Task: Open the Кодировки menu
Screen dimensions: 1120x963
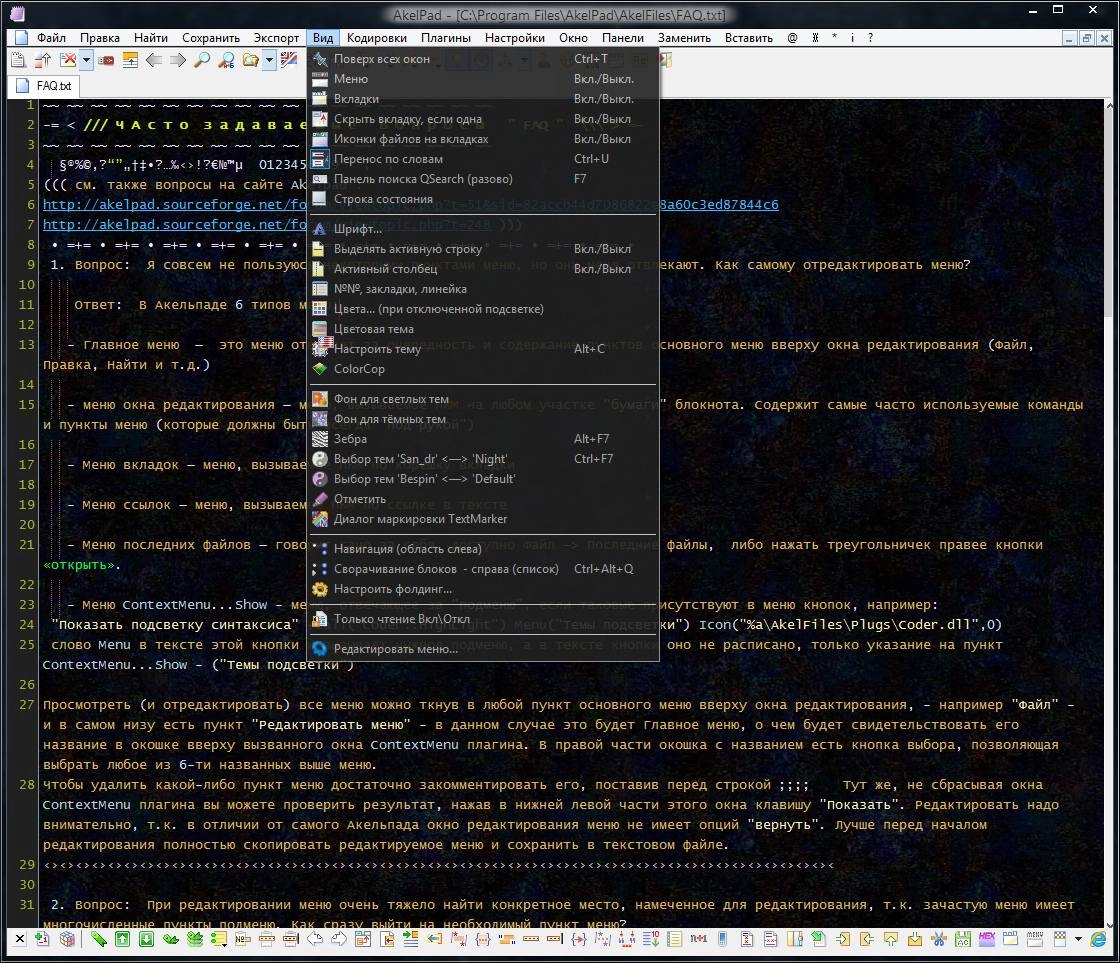Action: click(x=376, y=38)
